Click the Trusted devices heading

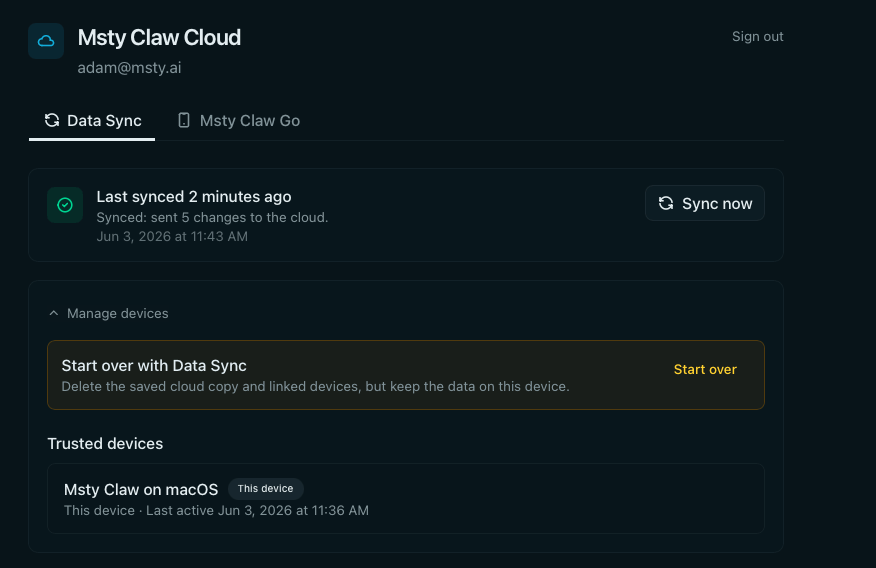tap(105, 443)
